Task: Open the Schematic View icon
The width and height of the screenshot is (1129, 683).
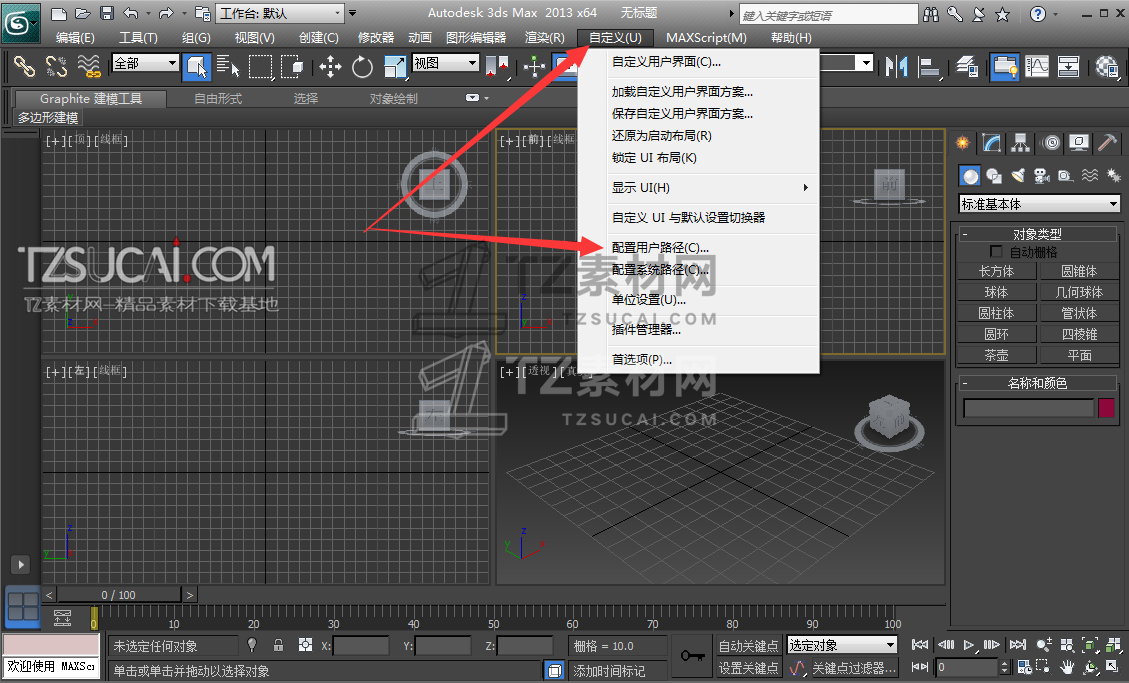Action: (x=1069, y=67)
